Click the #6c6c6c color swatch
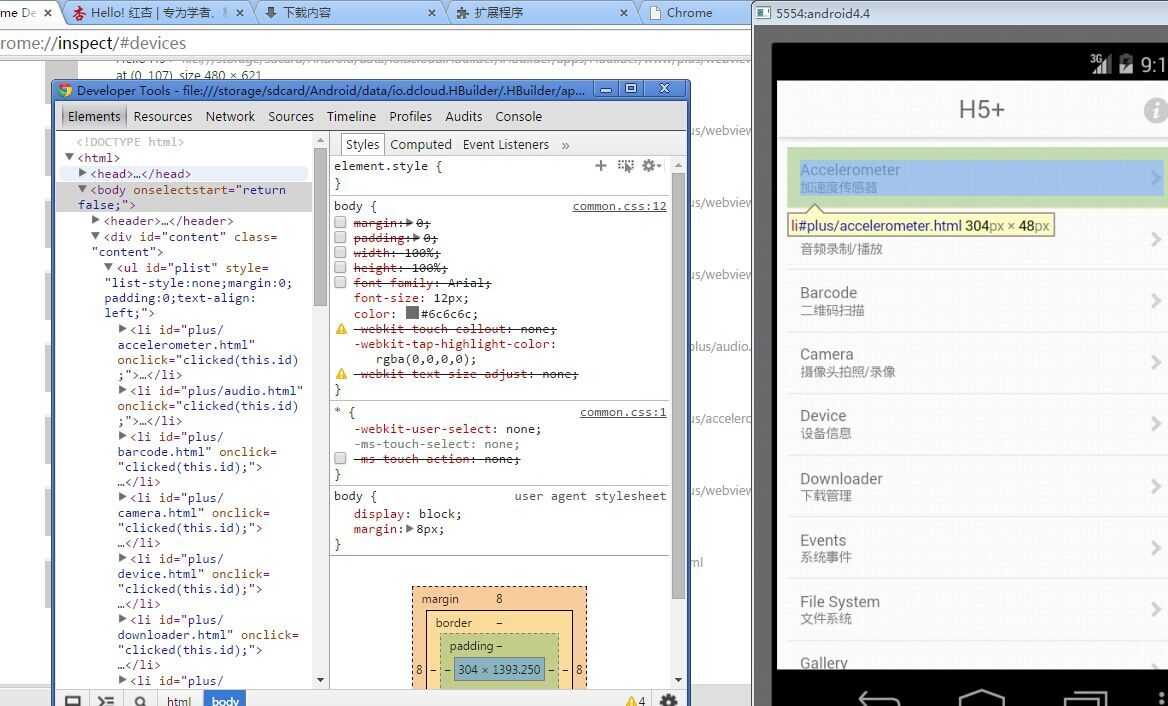The width and height of the screenshot is (1168, 706). coord(412,313)
